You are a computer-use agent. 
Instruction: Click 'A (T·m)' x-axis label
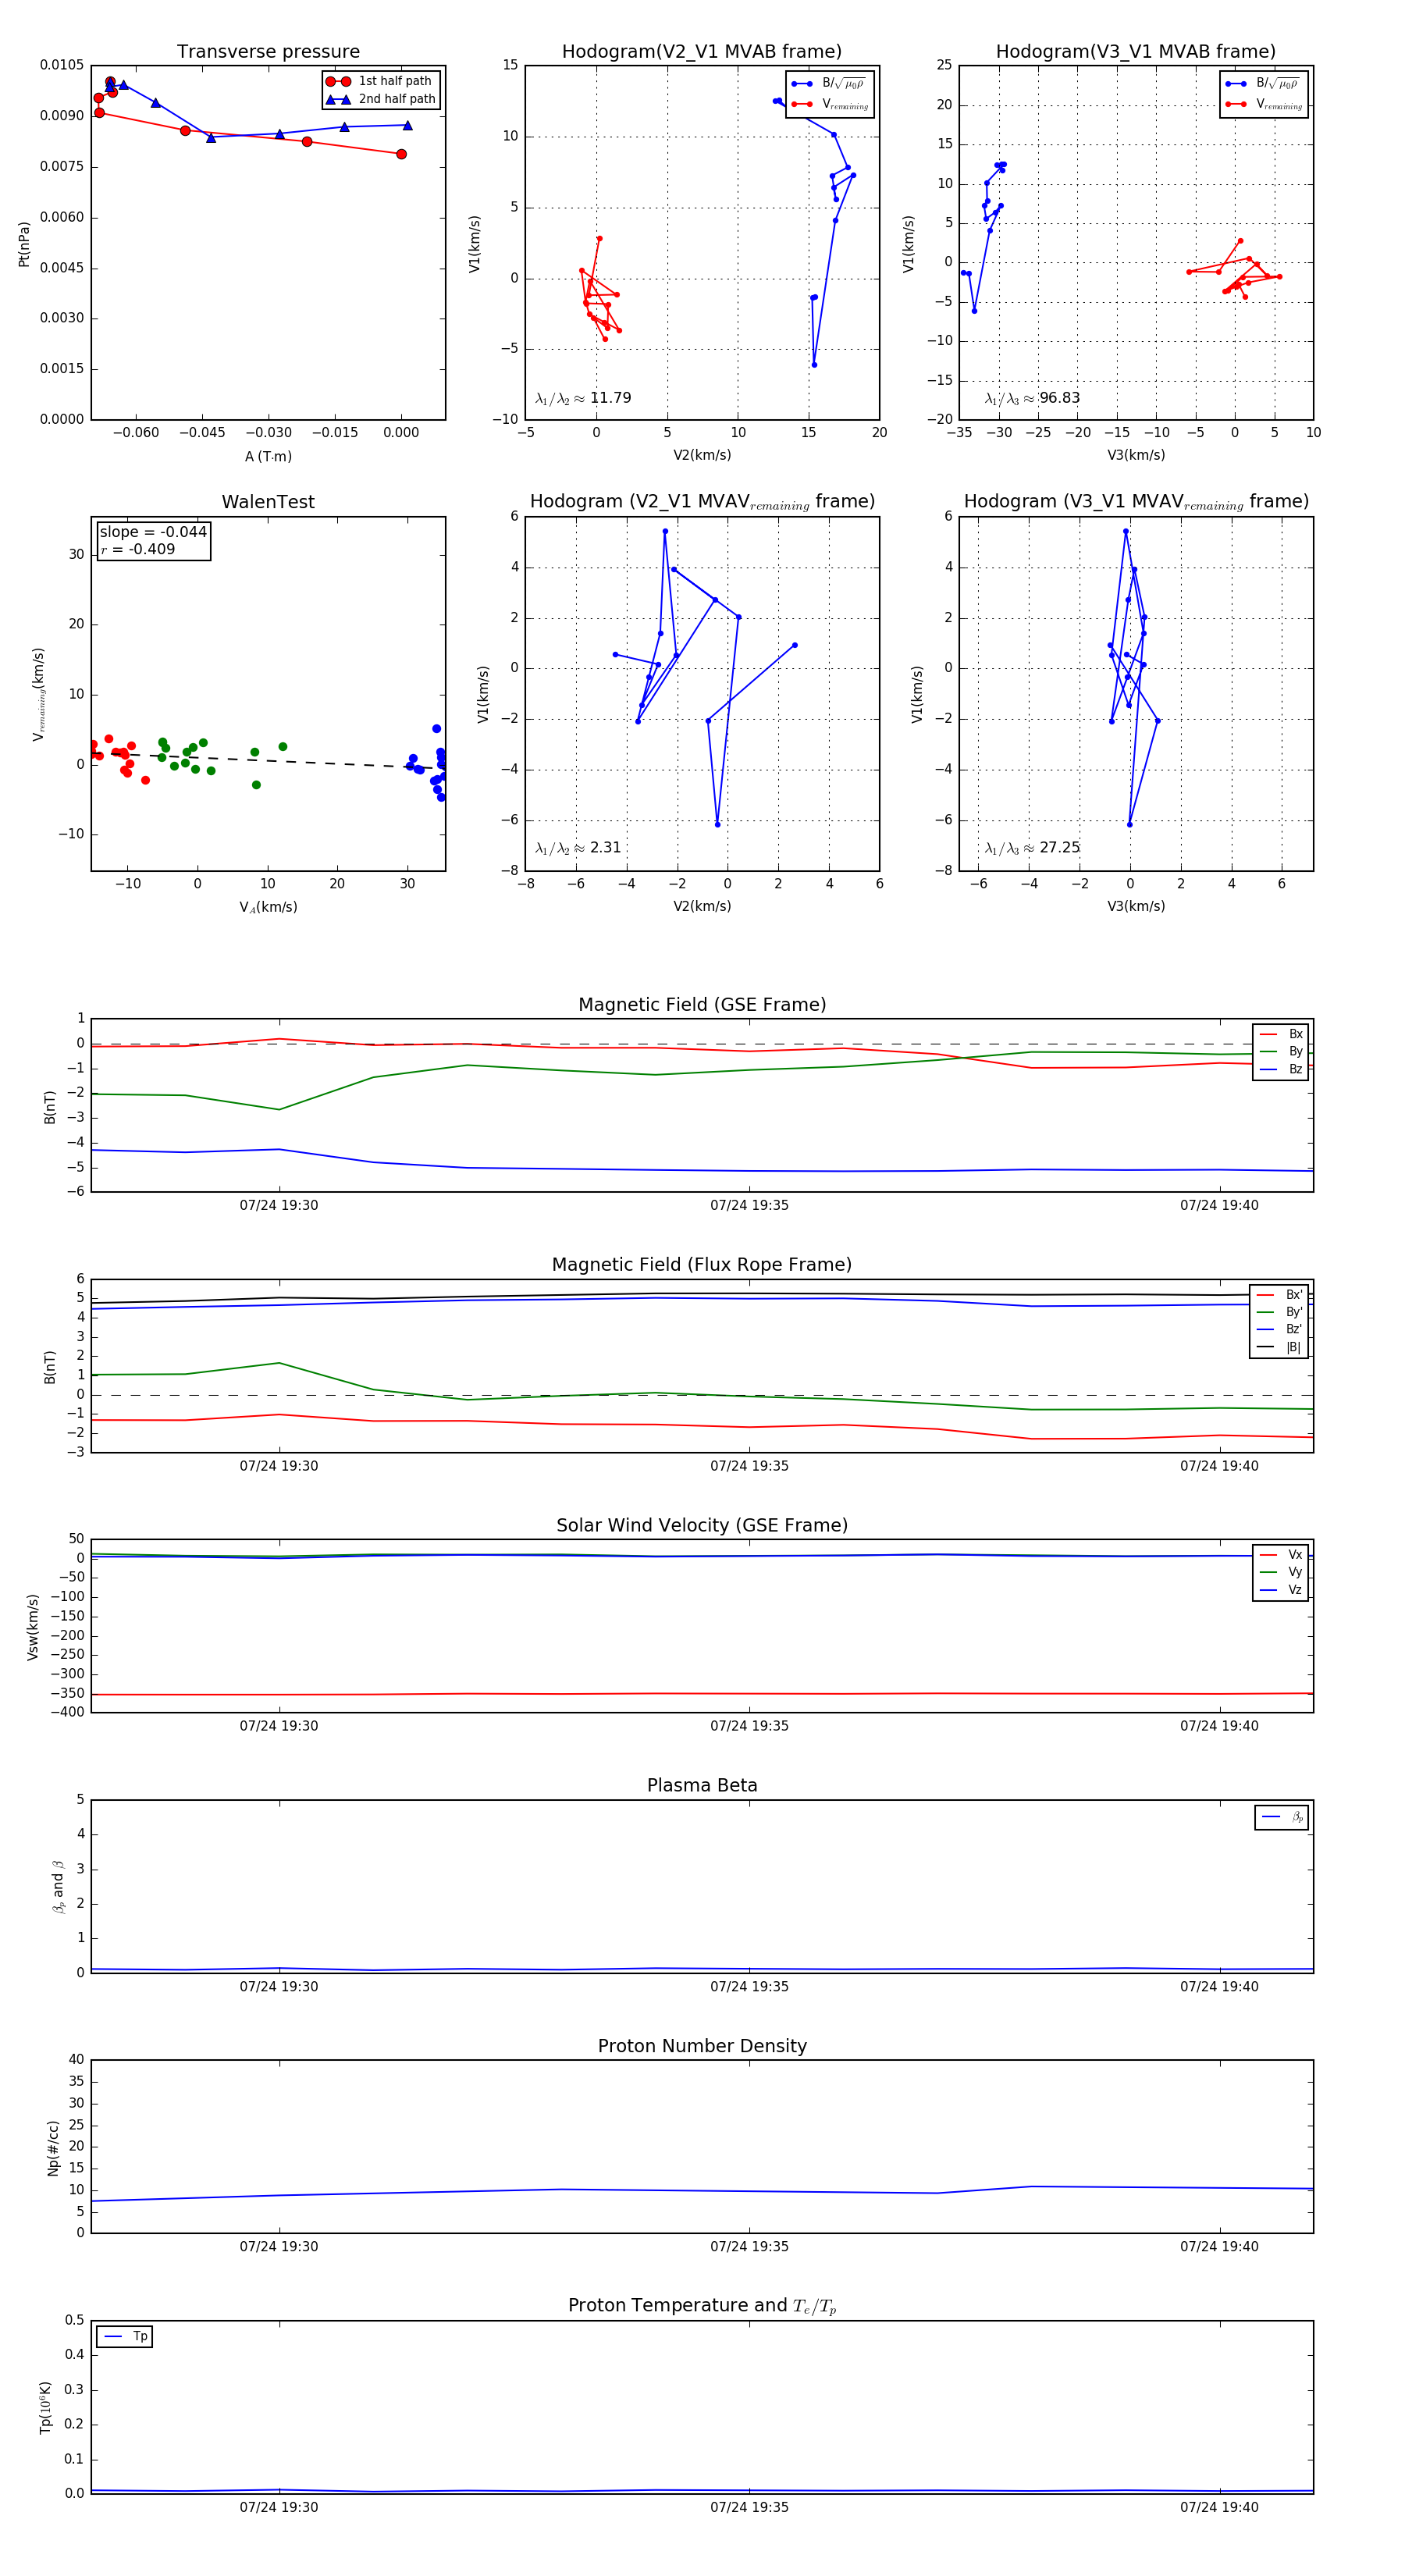tap(268, 456)
